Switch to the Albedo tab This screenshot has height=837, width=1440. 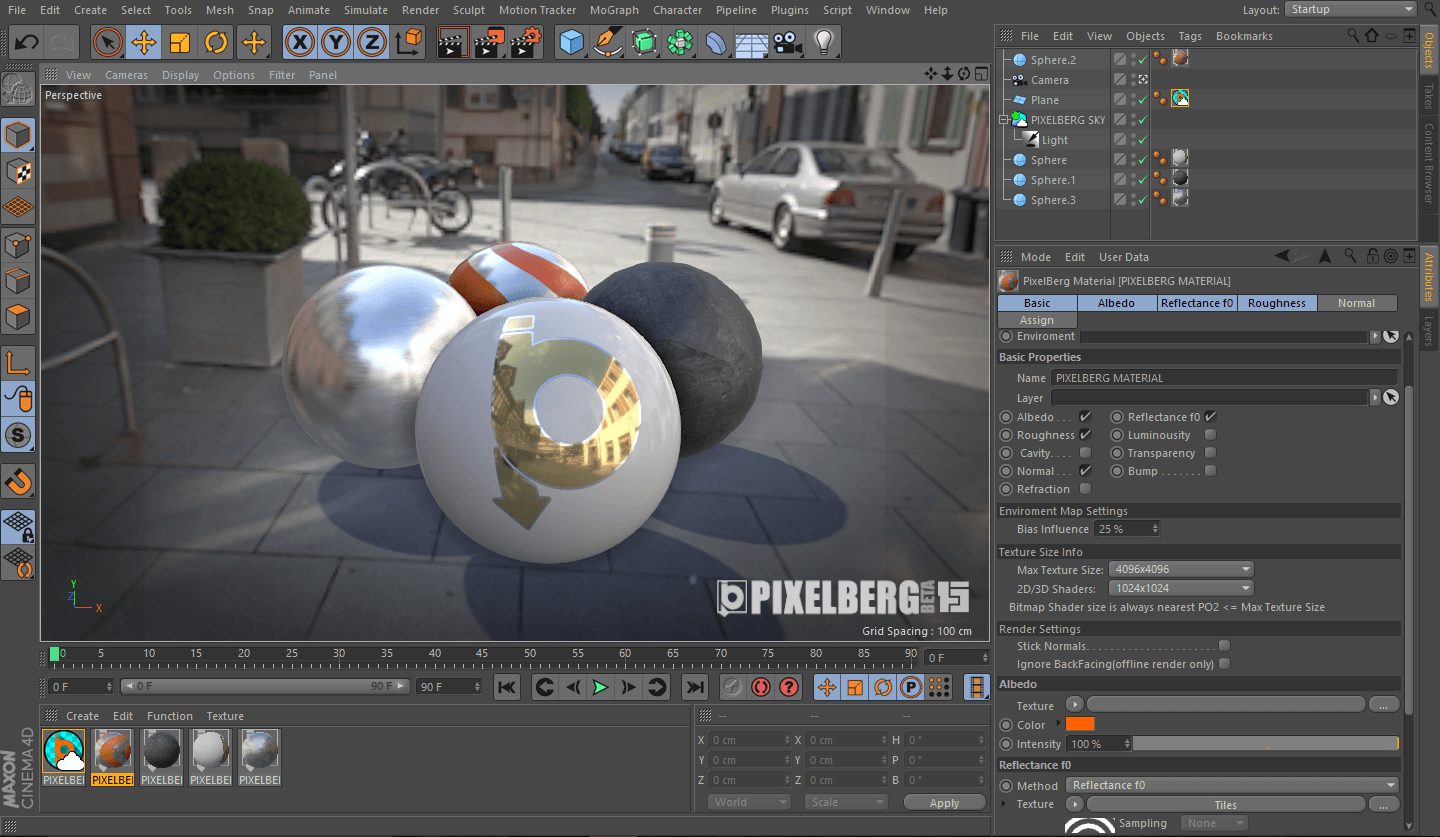pos(1116,303)
